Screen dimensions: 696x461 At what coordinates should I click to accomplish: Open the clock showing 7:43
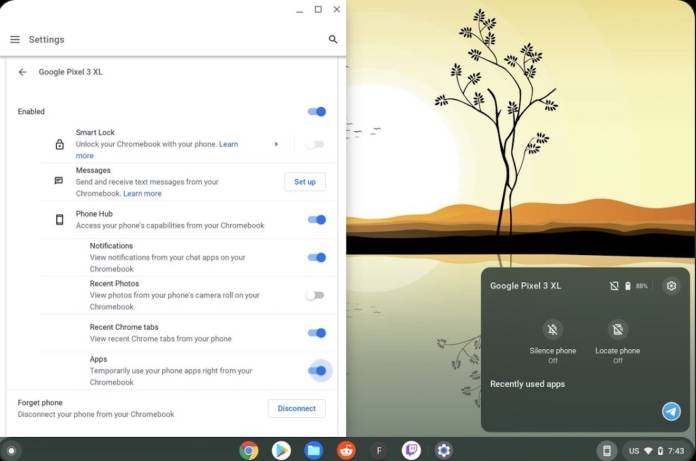pos(676,451)
